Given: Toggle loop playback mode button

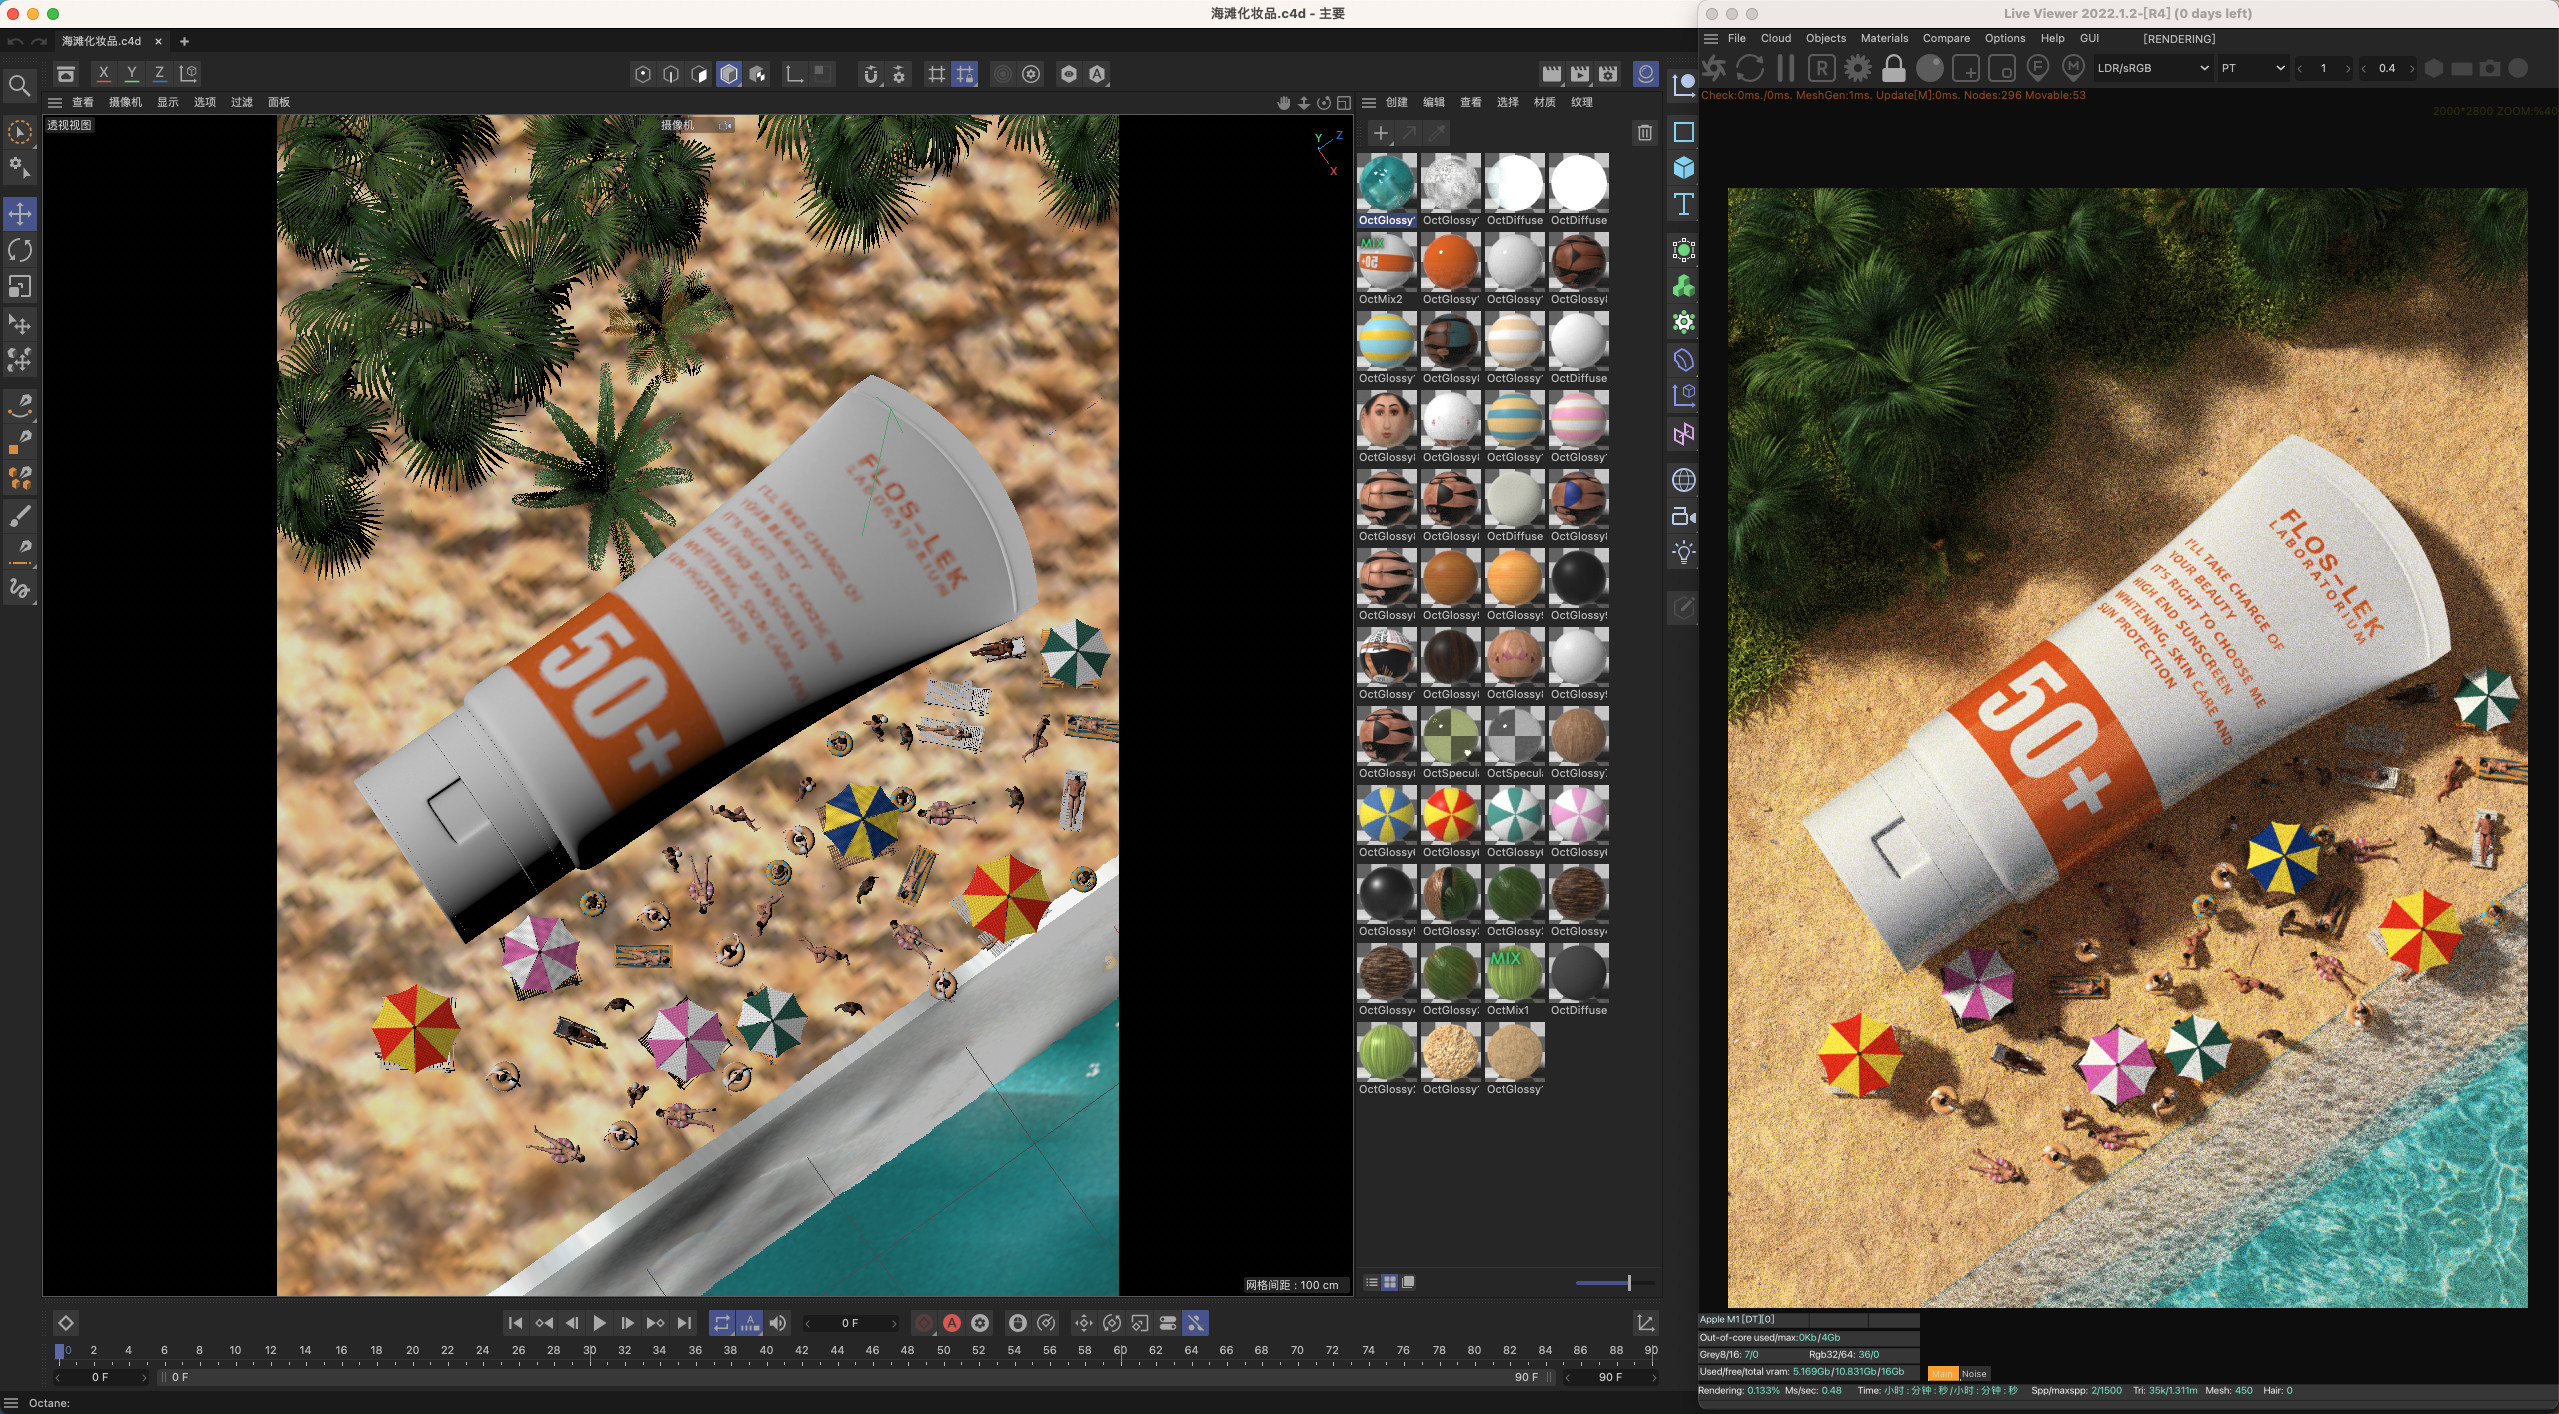Looking at the screenshot, I should pos(721,1323).
